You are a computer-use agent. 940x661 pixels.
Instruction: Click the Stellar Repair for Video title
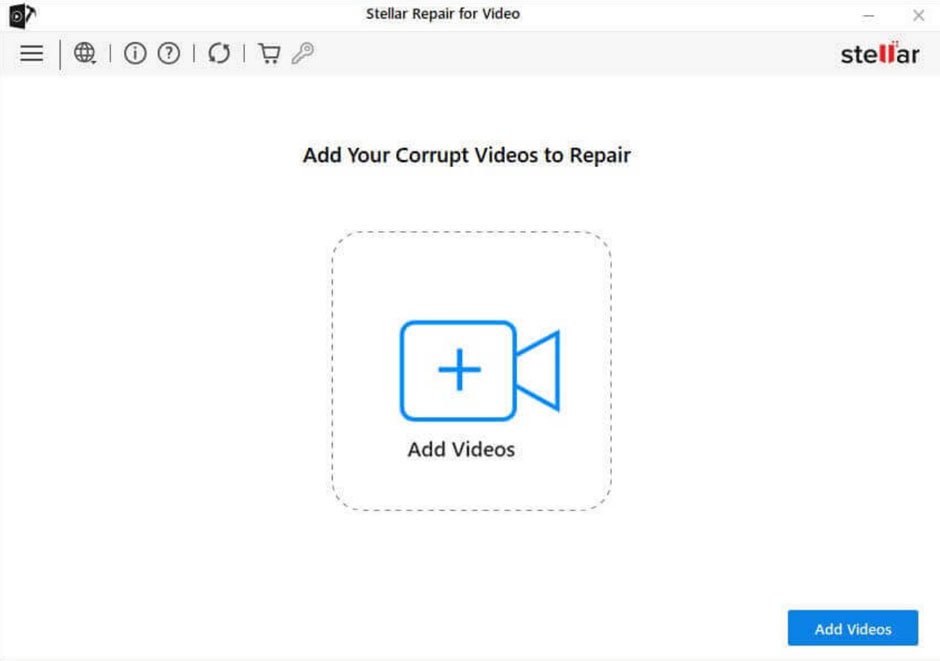click(x=443, y=13)
